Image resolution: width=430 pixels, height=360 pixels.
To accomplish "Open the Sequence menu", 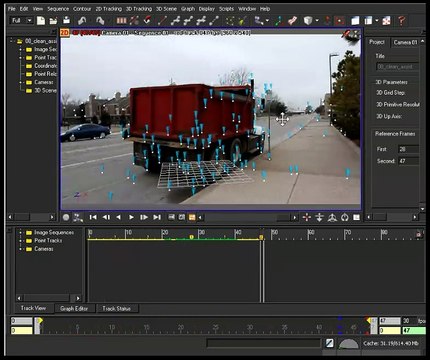I will (58, 9).
